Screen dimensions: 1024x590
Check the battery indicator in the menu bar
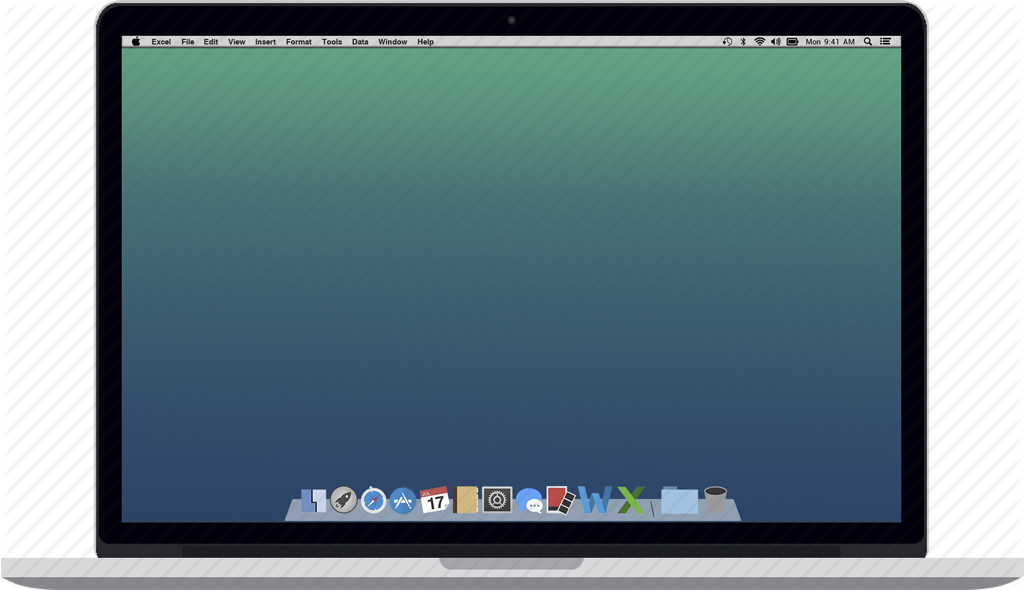793,42
